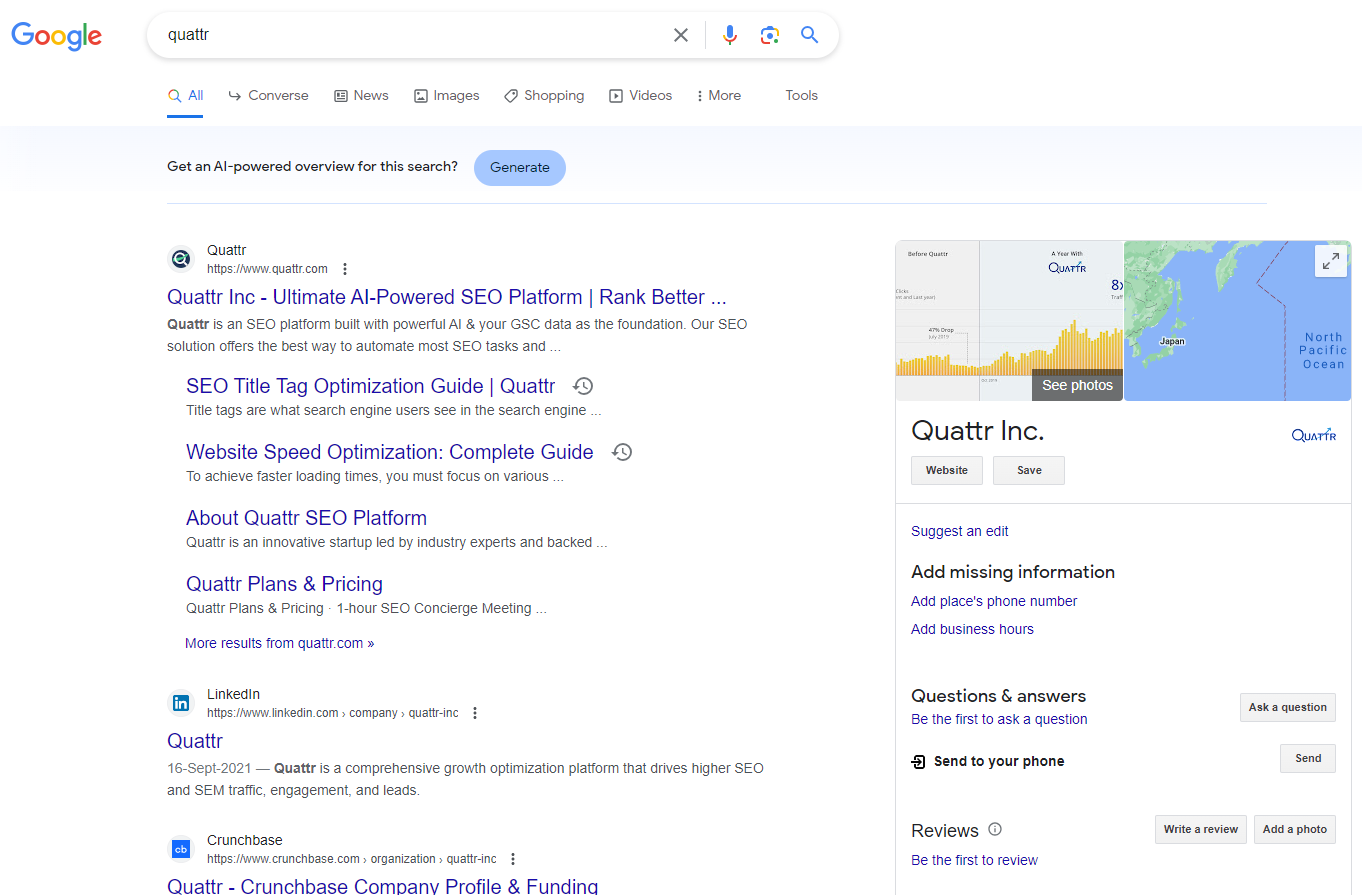Open the Quattr Inc Ultimate AI-Powered SEO result
The image size is (1362, 895).
tap(447, 297)
